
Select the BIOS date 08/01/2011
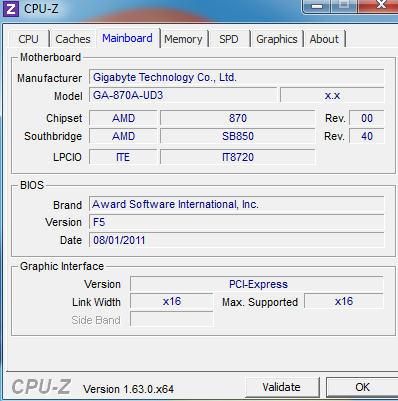[237, 240]
